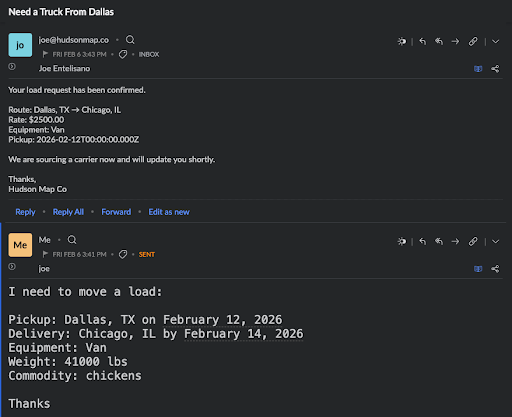Click the forward arrow icon on Joe's message

pyautogui.click(x=455, y=41)
